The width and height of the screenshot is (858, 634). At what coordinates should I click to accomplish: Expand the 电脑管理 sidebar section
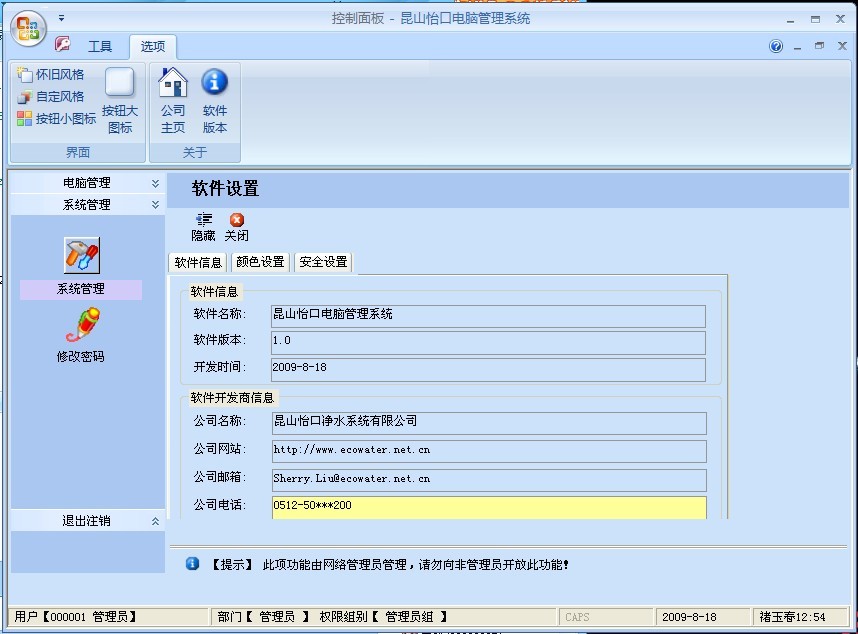point(88,183)
